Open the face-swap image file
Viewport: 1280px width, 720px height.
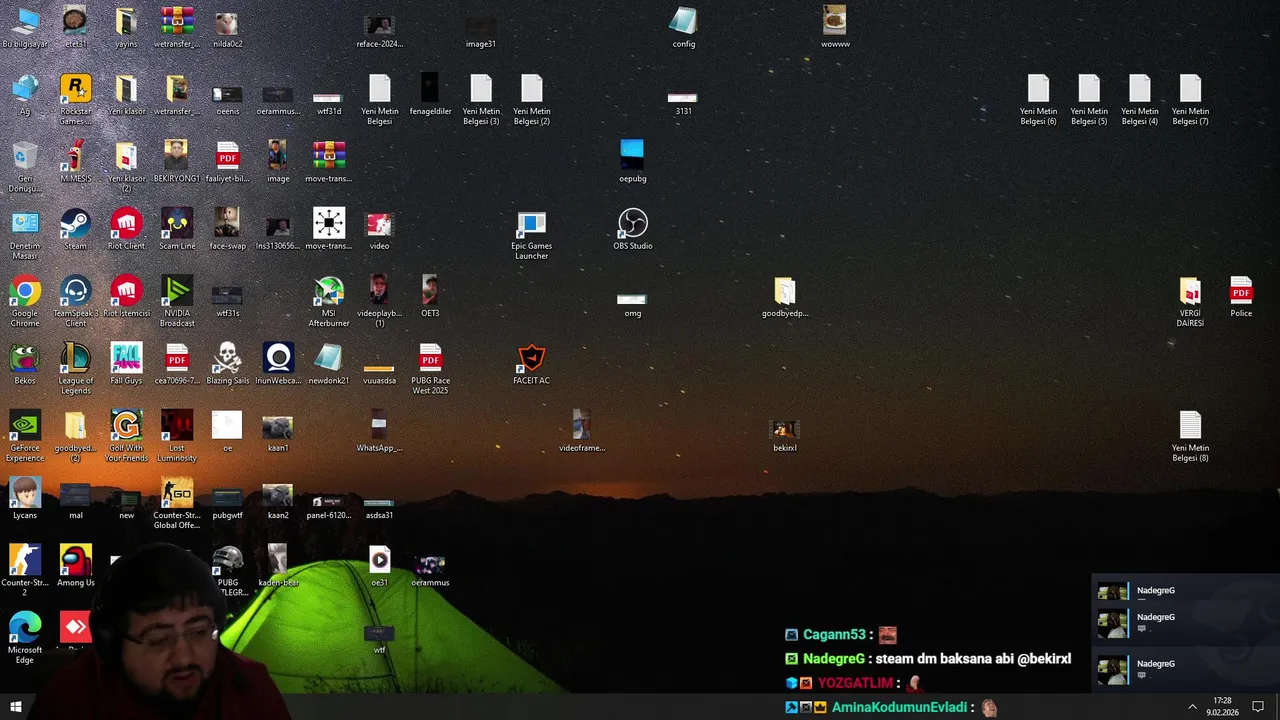tap(227, 229)
